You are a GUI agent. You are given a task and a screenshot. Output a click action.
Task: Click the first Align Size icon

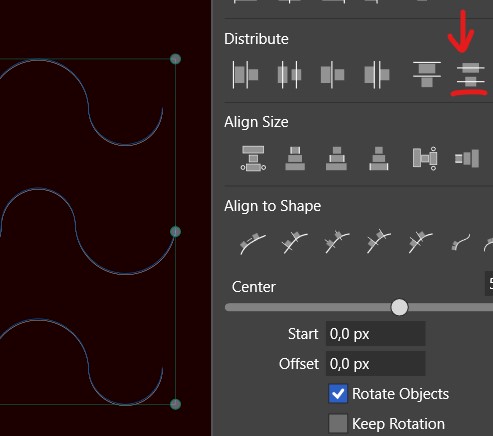[253, 158]
